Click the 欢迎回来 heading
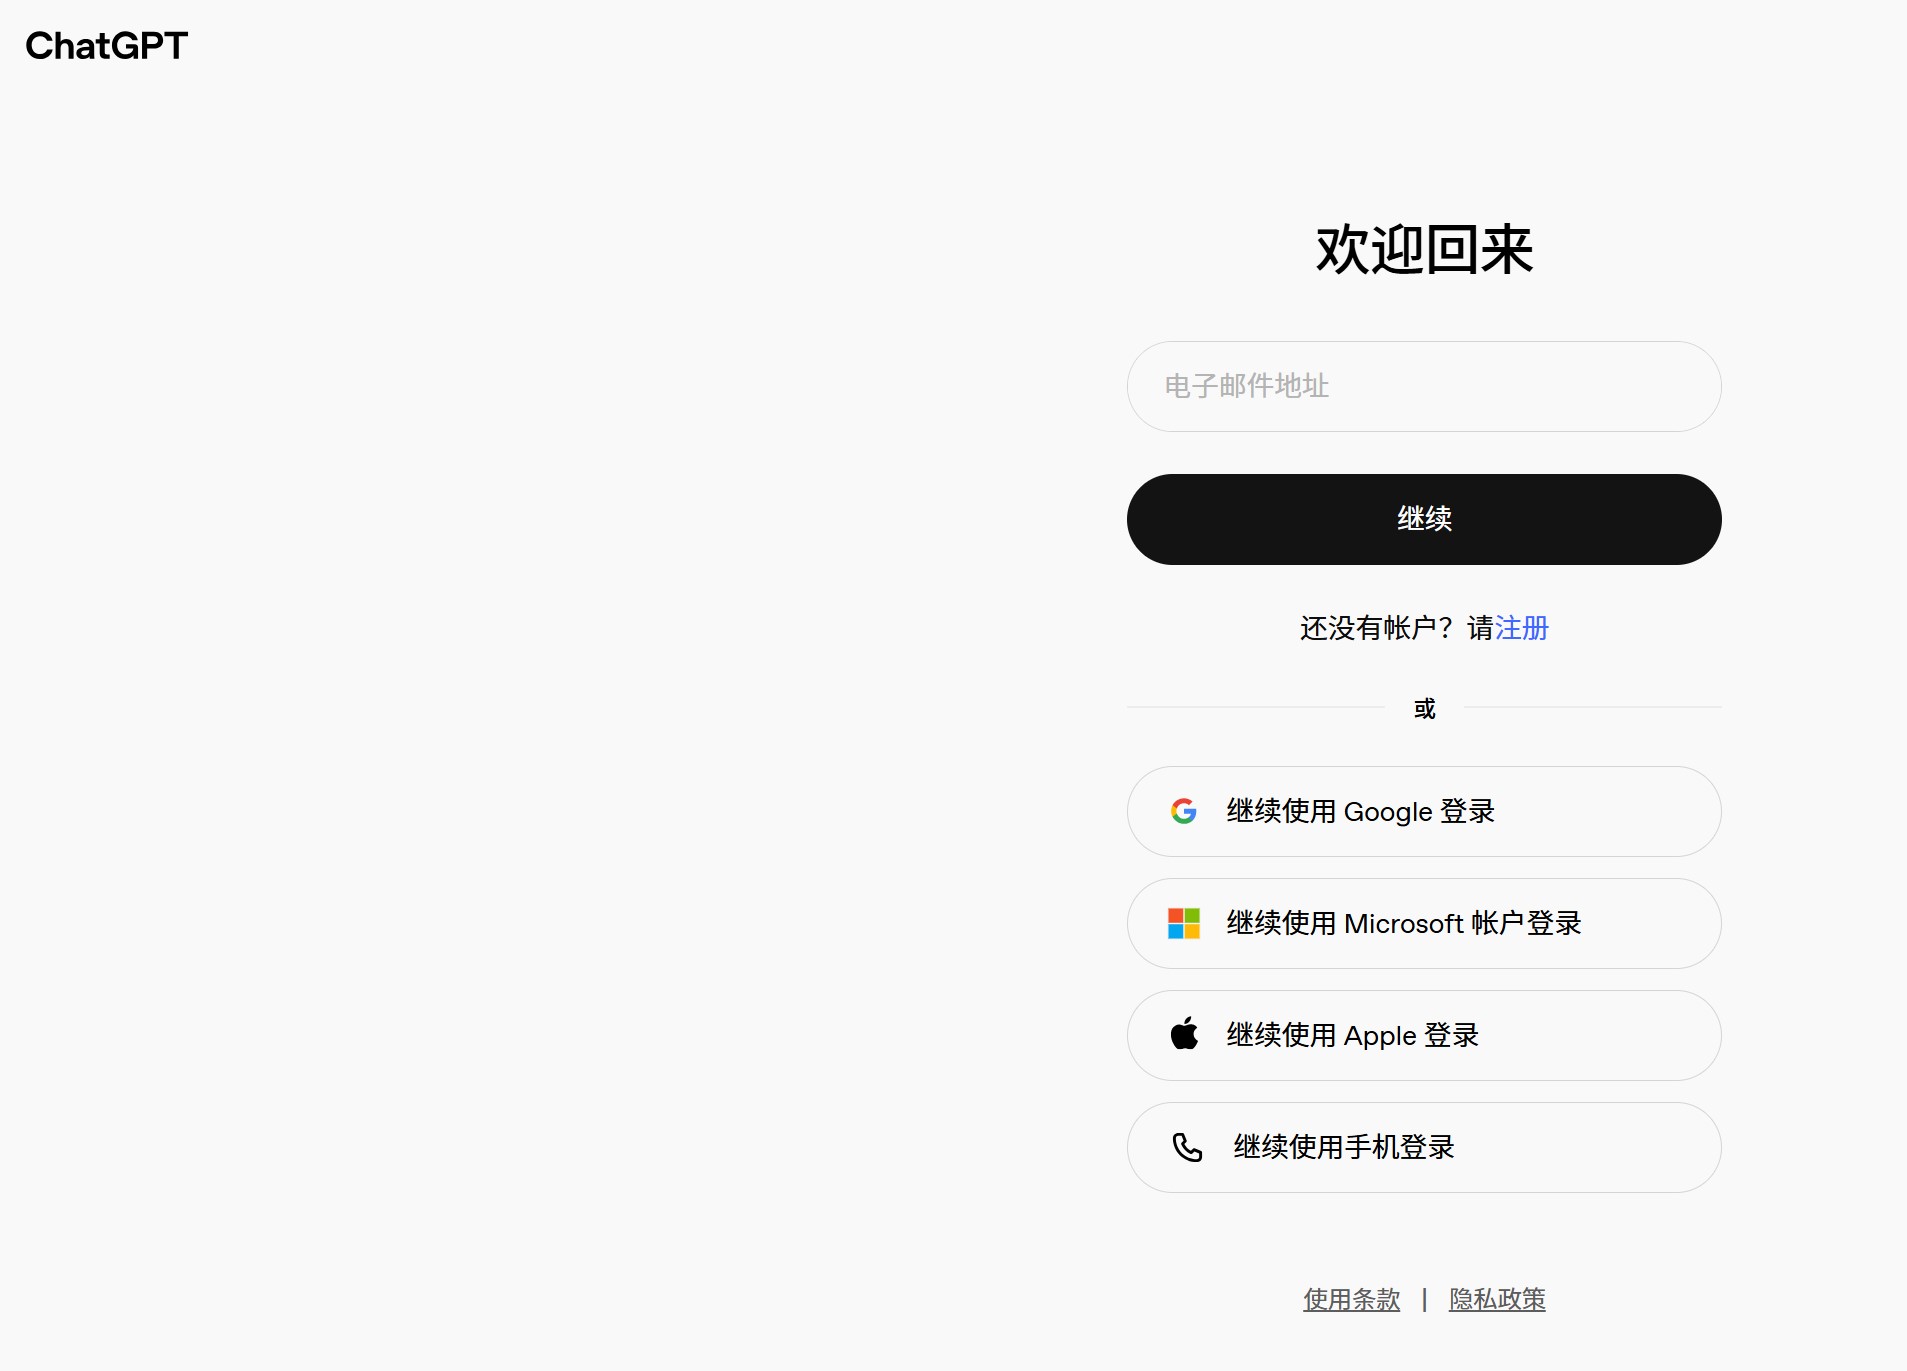The height and width of the screenshot is (1371, 1907). (x=1424, y=250)
